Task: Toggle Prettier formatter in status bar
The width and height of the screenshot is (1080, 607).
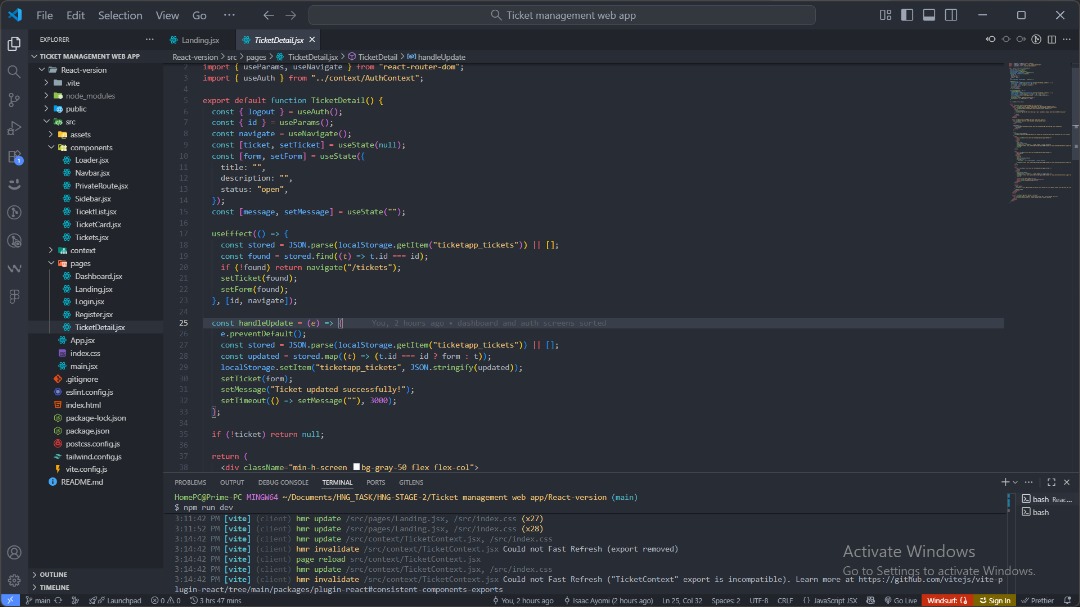Action: (x=1038, y=601)
